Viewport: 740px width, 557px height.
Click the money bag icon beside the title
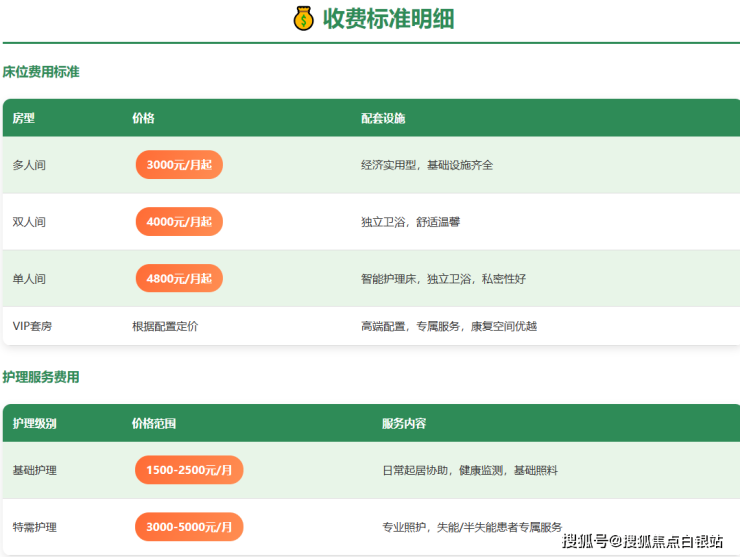(x=303, y=19)
